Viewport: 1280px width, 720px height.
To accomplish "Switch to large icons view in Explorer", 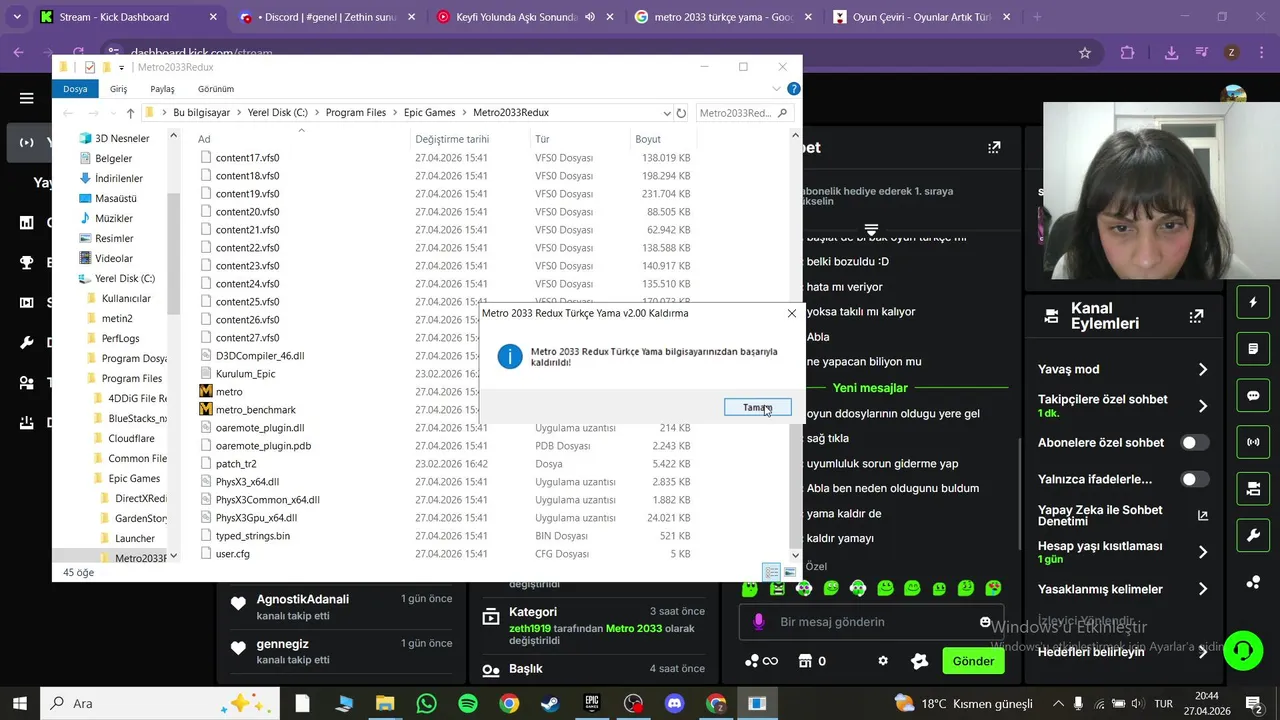I will pos(790,572).
